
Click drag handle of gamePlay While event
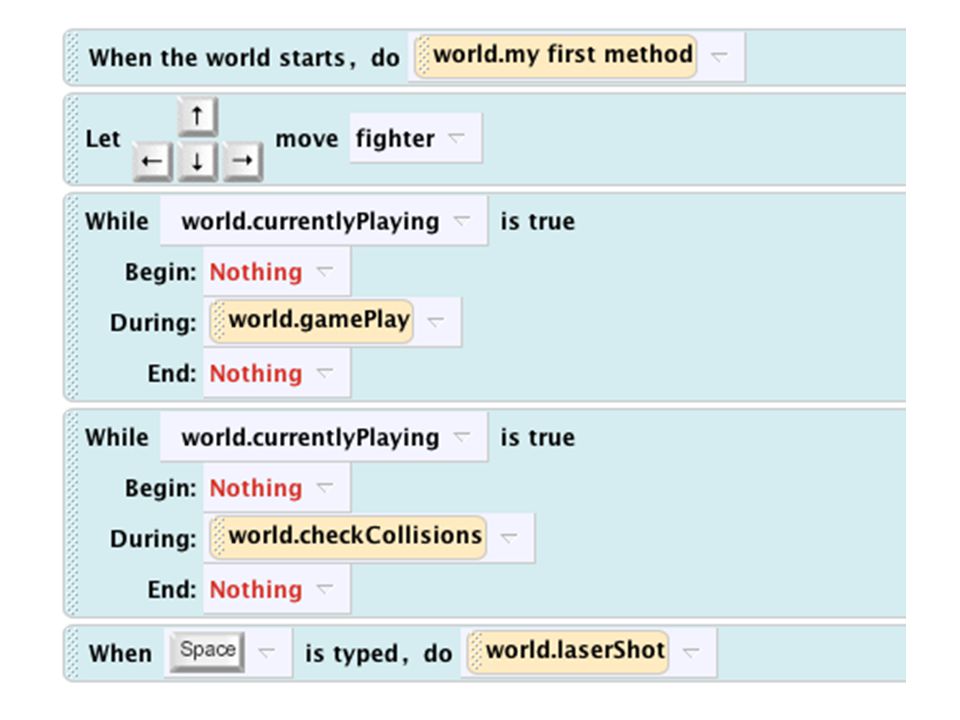pos(72,297)
